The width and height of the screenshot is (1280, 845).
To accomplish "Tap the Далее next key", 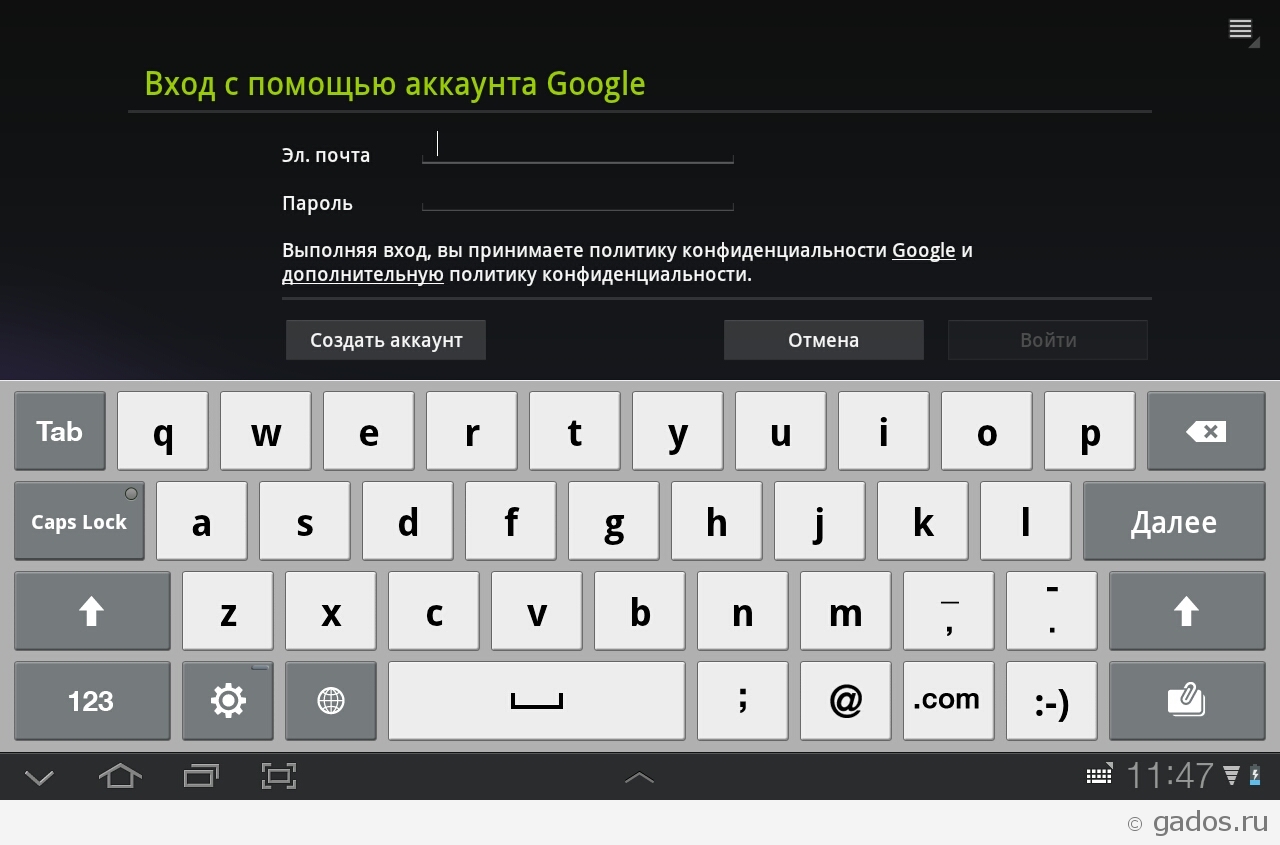I will pos(1174,521).
